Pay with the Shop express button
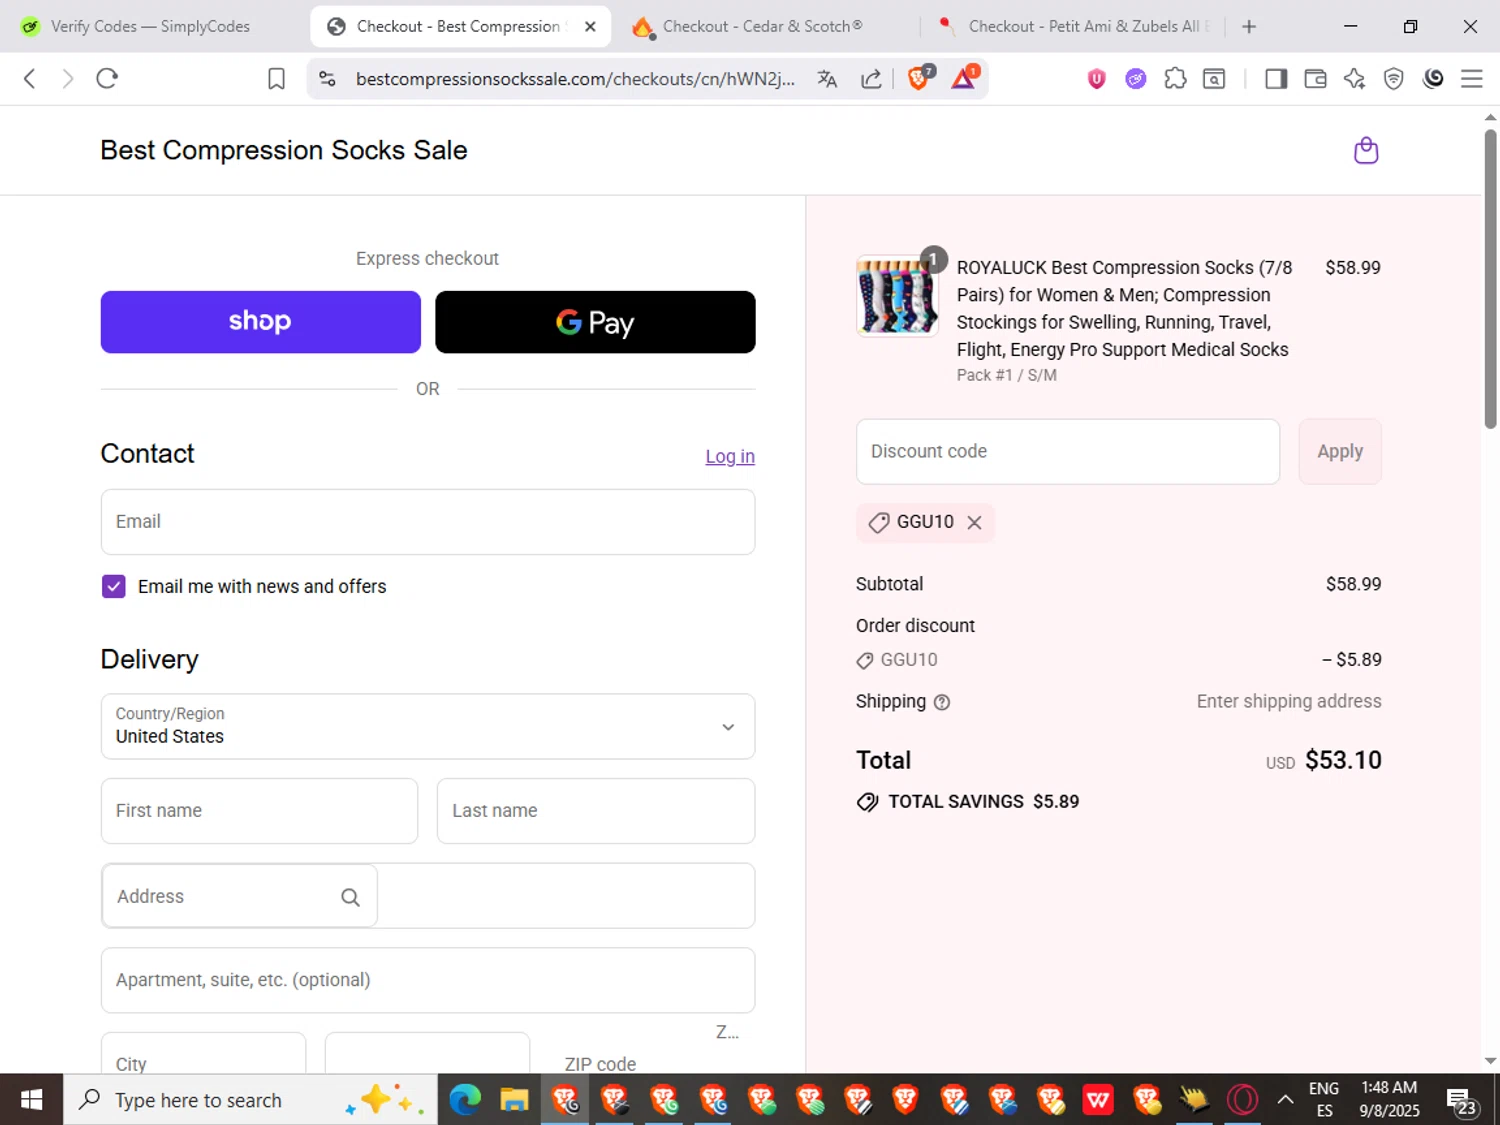 pyautogui.click(x=261, y=322)
